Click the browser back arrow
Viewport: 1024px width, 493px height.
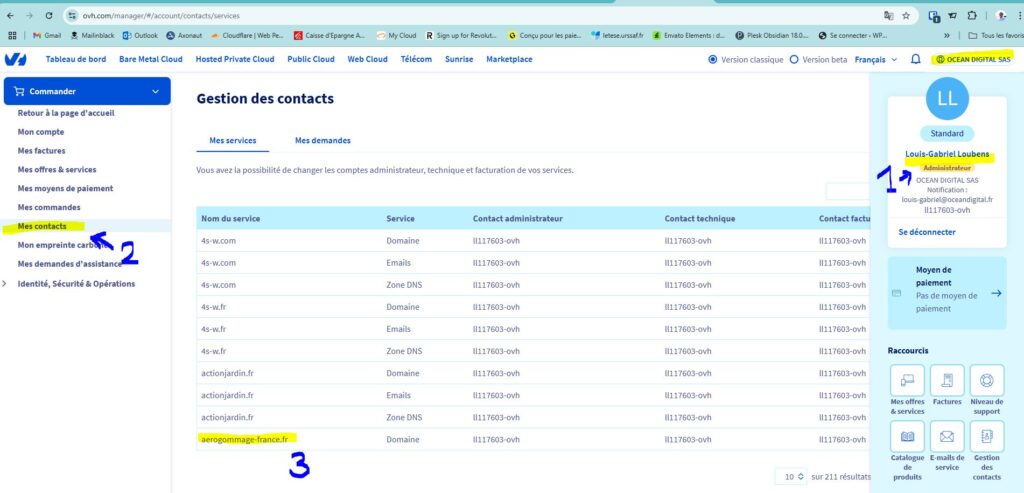point(10,15)
